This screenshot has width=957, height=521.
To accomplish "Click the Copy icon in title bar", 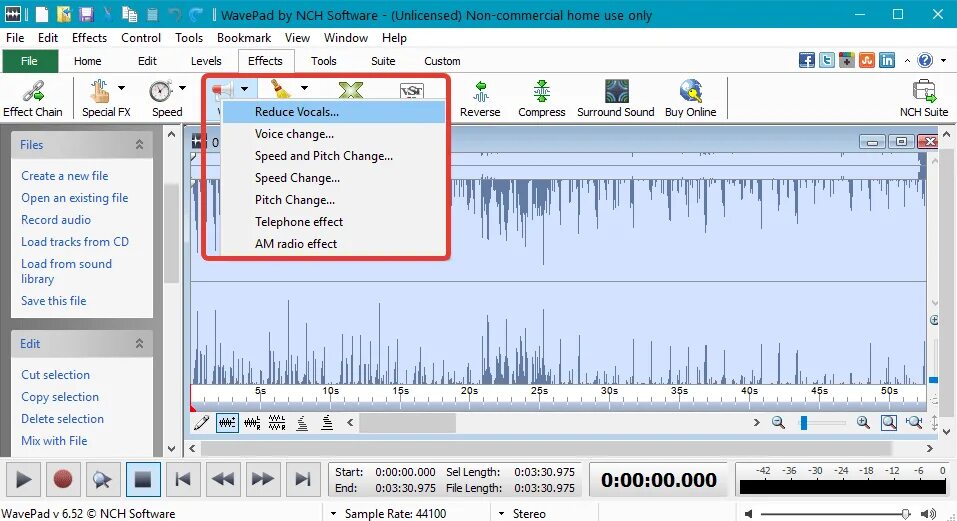I will [x=129, y=14].
